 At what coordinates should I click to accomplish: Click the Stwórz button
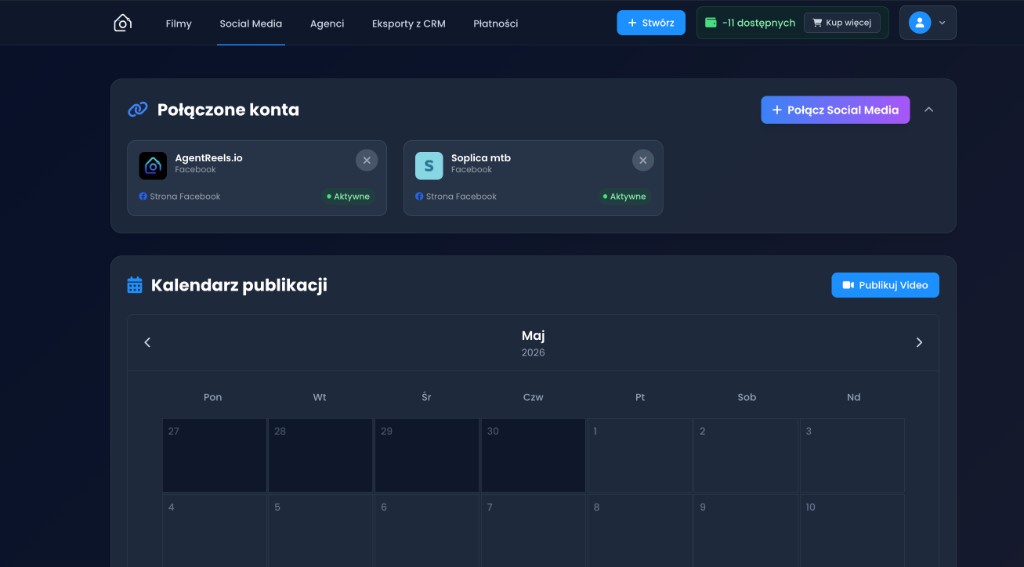(x=651, y=23)
